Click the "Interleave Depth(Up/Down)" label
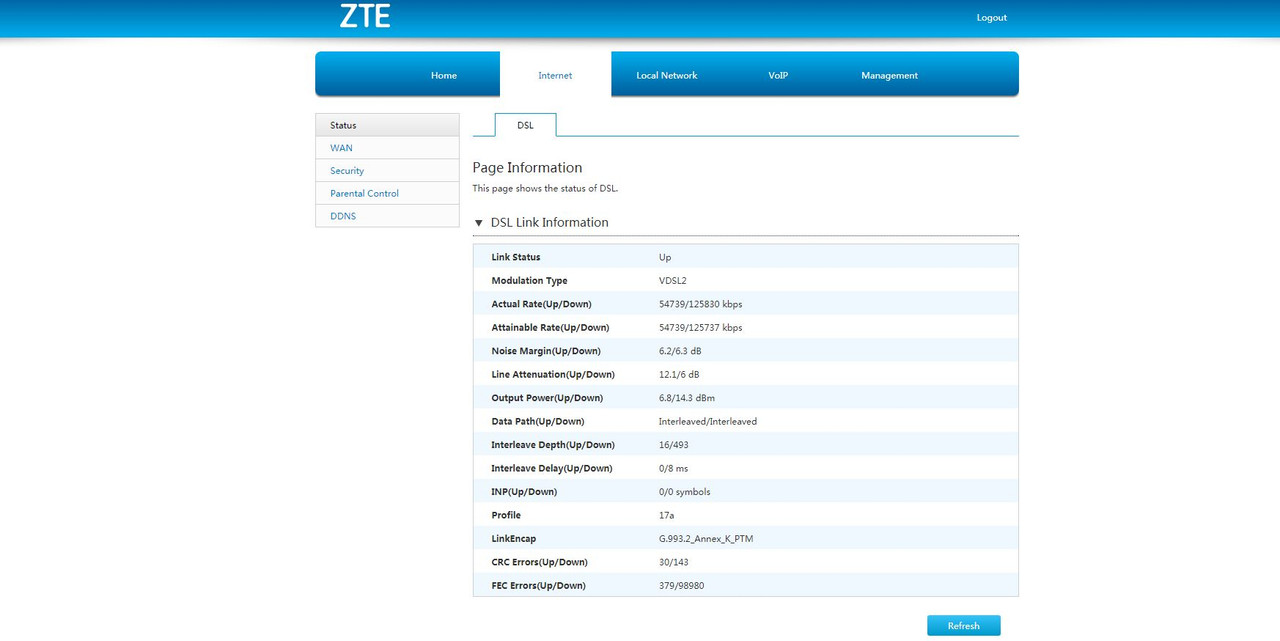This screenshot has height=641, width=1280. tap(553, 445)
